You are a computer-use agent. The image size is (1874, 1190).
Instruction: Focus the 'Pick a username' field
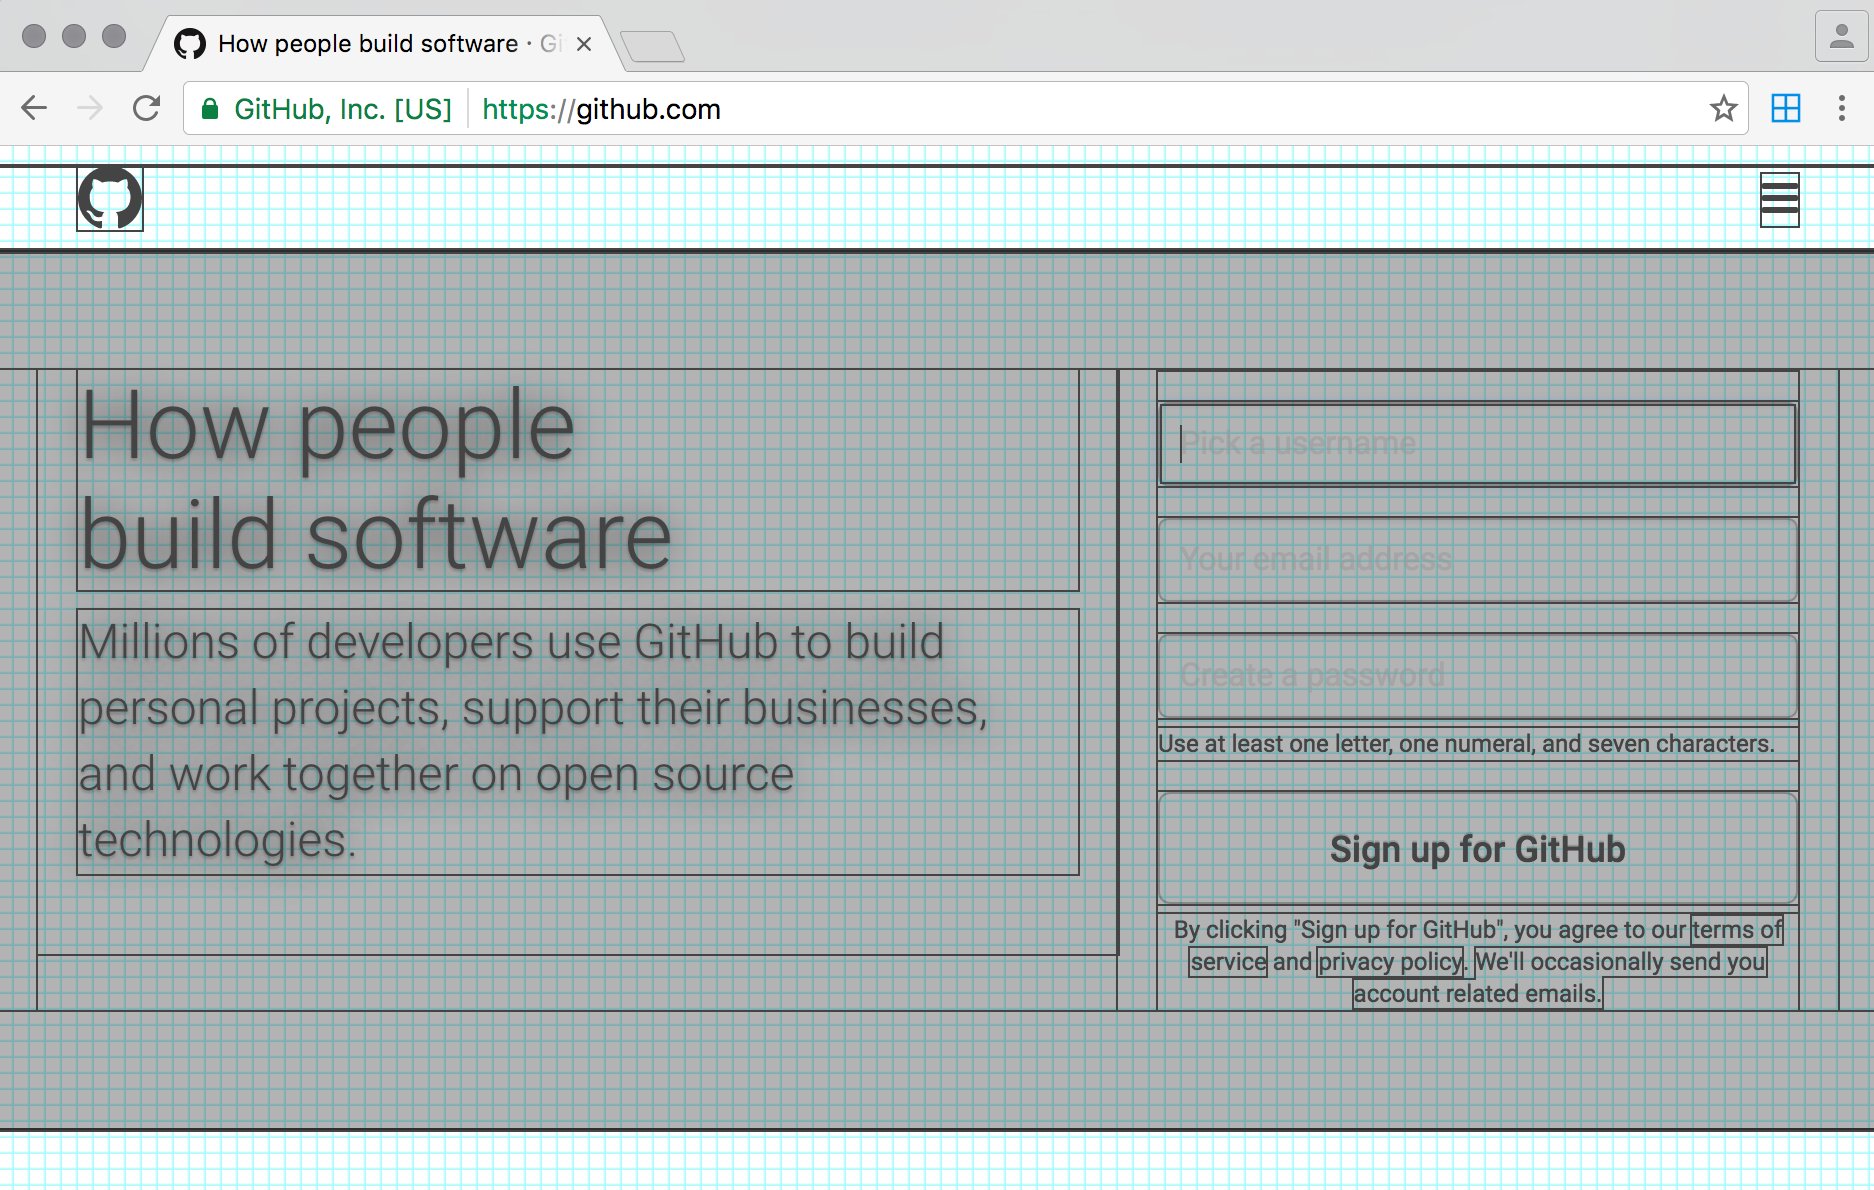pos(1478,444)
